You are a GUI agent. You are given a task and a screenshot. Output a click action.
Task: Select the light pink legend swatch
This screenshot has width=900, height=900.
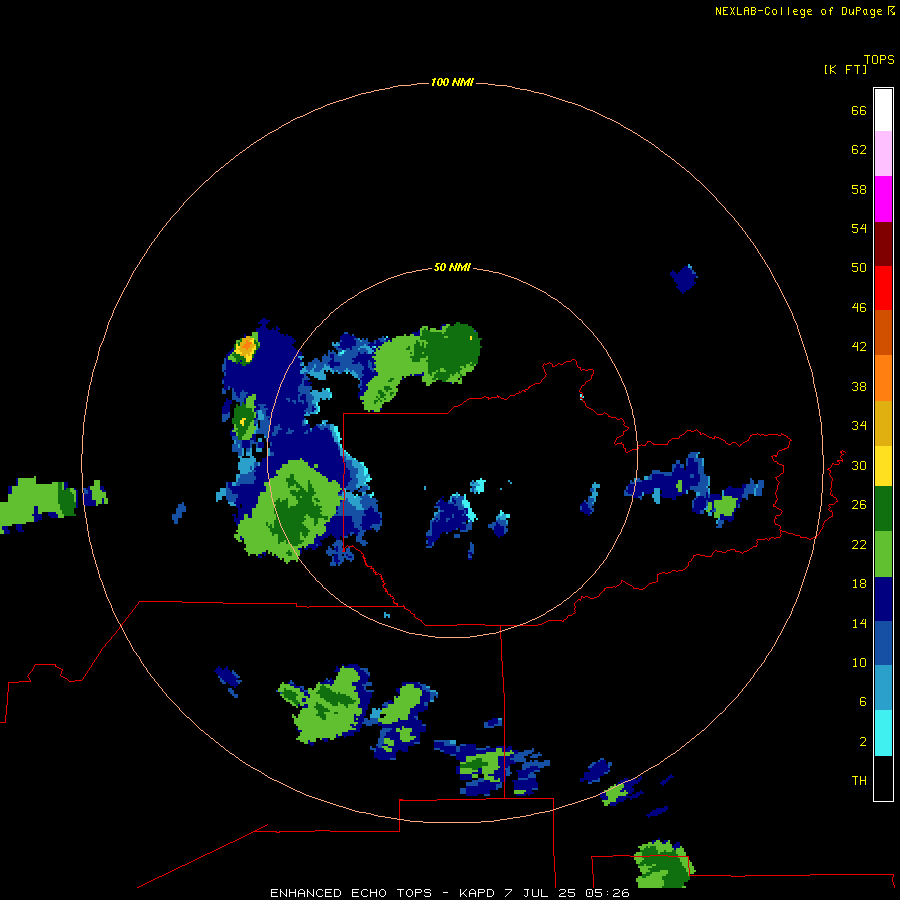coord(883,153)
